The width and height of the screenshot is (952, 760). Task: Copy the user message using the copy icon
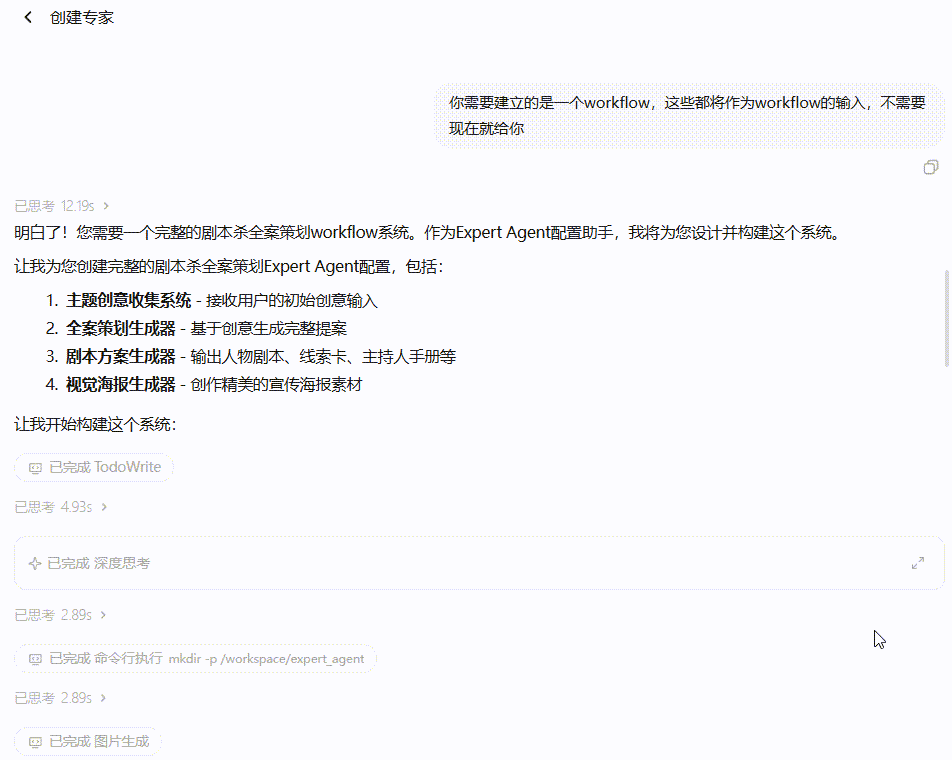pos(932,166)
